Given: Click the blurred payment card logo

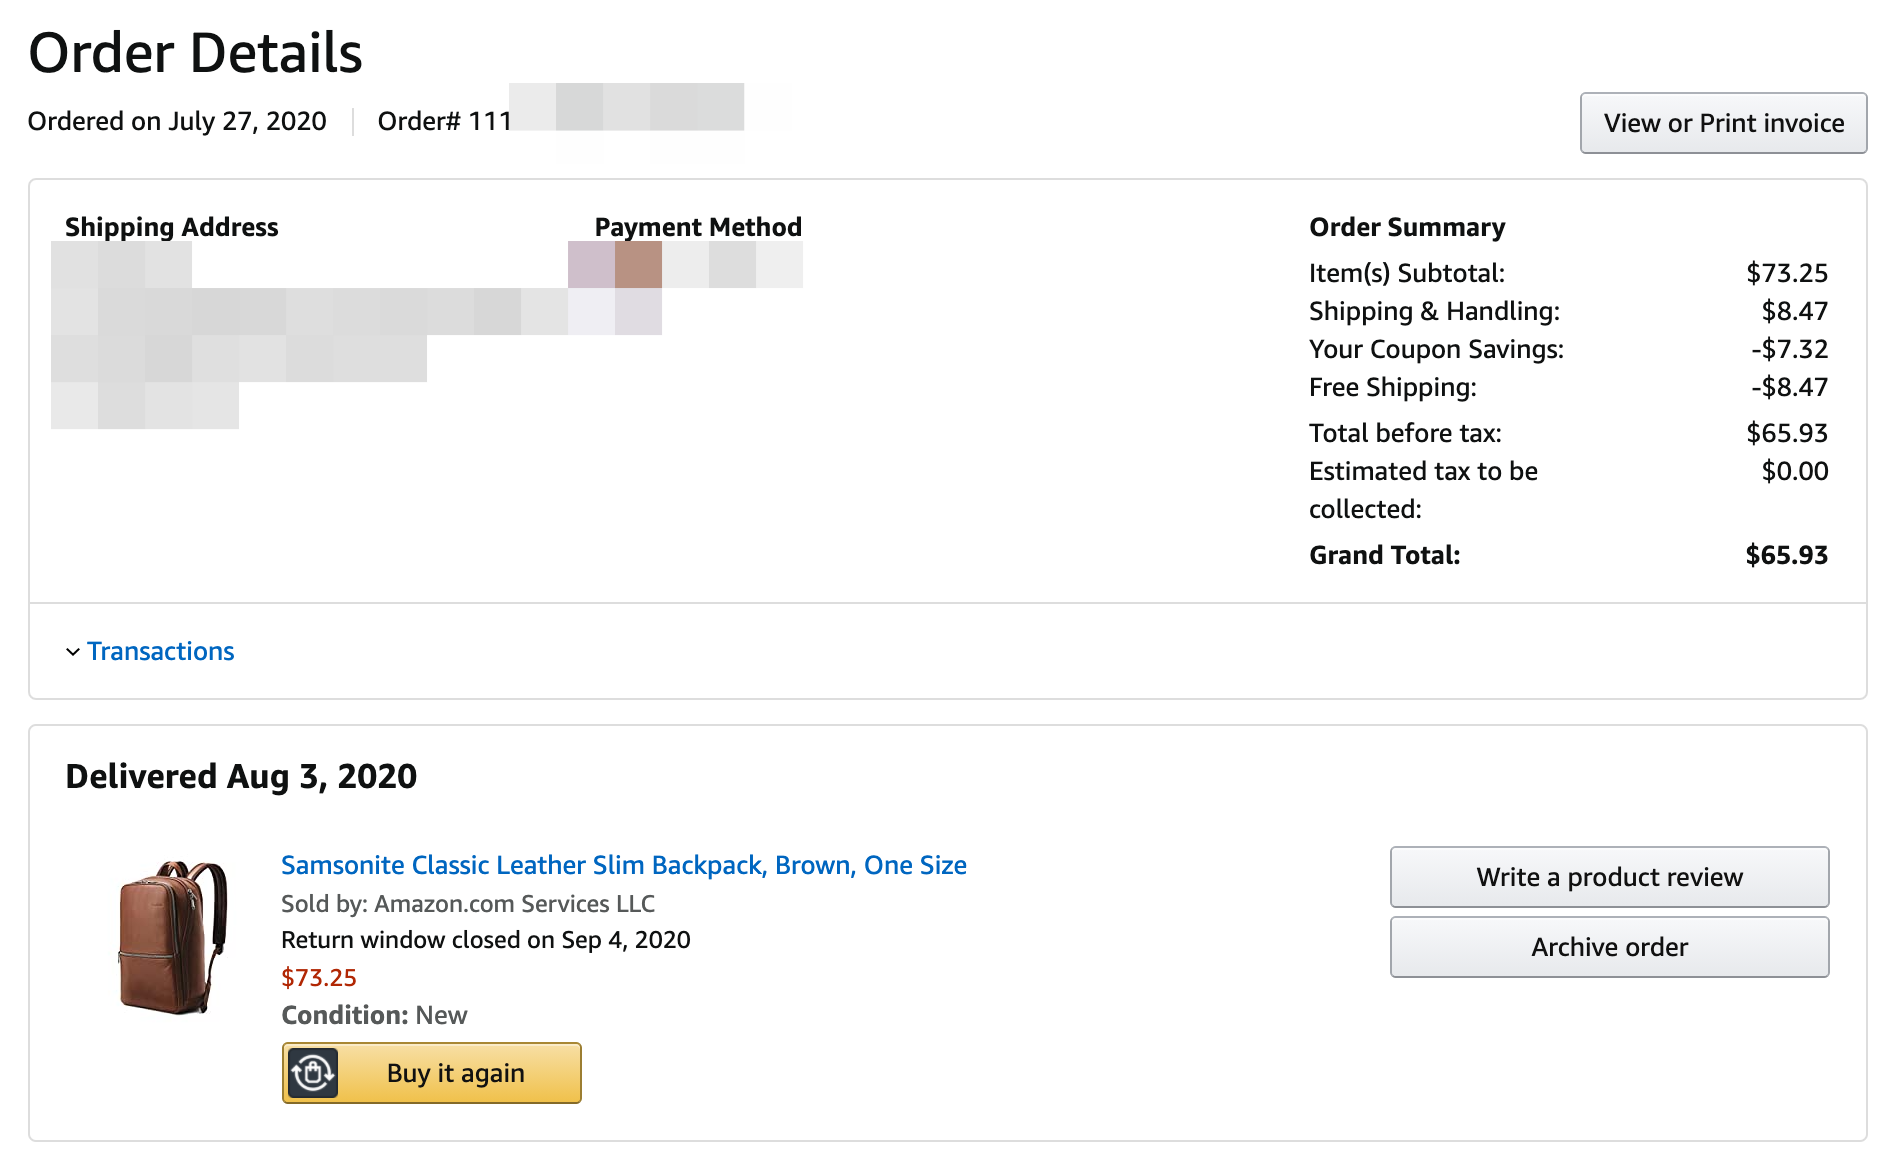Looking at the screenshot, I should coord(615,265).
